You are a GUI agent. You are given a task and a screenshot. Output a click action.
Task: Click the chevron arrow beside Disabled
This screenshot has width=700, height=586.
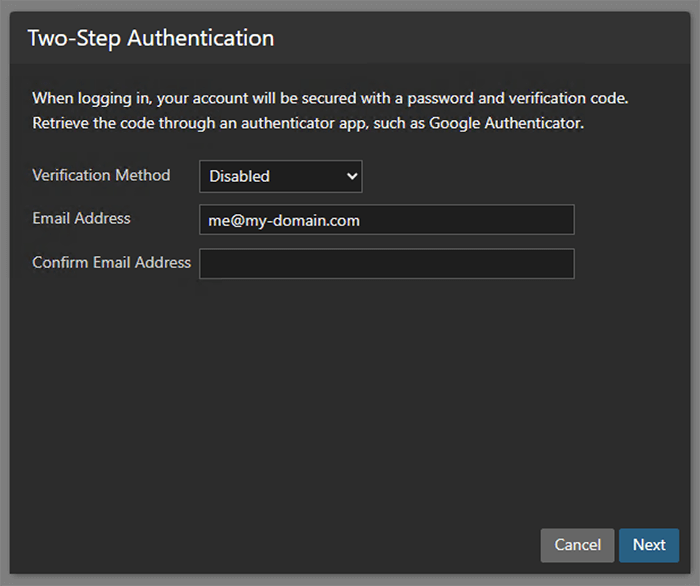pos(351,176)
